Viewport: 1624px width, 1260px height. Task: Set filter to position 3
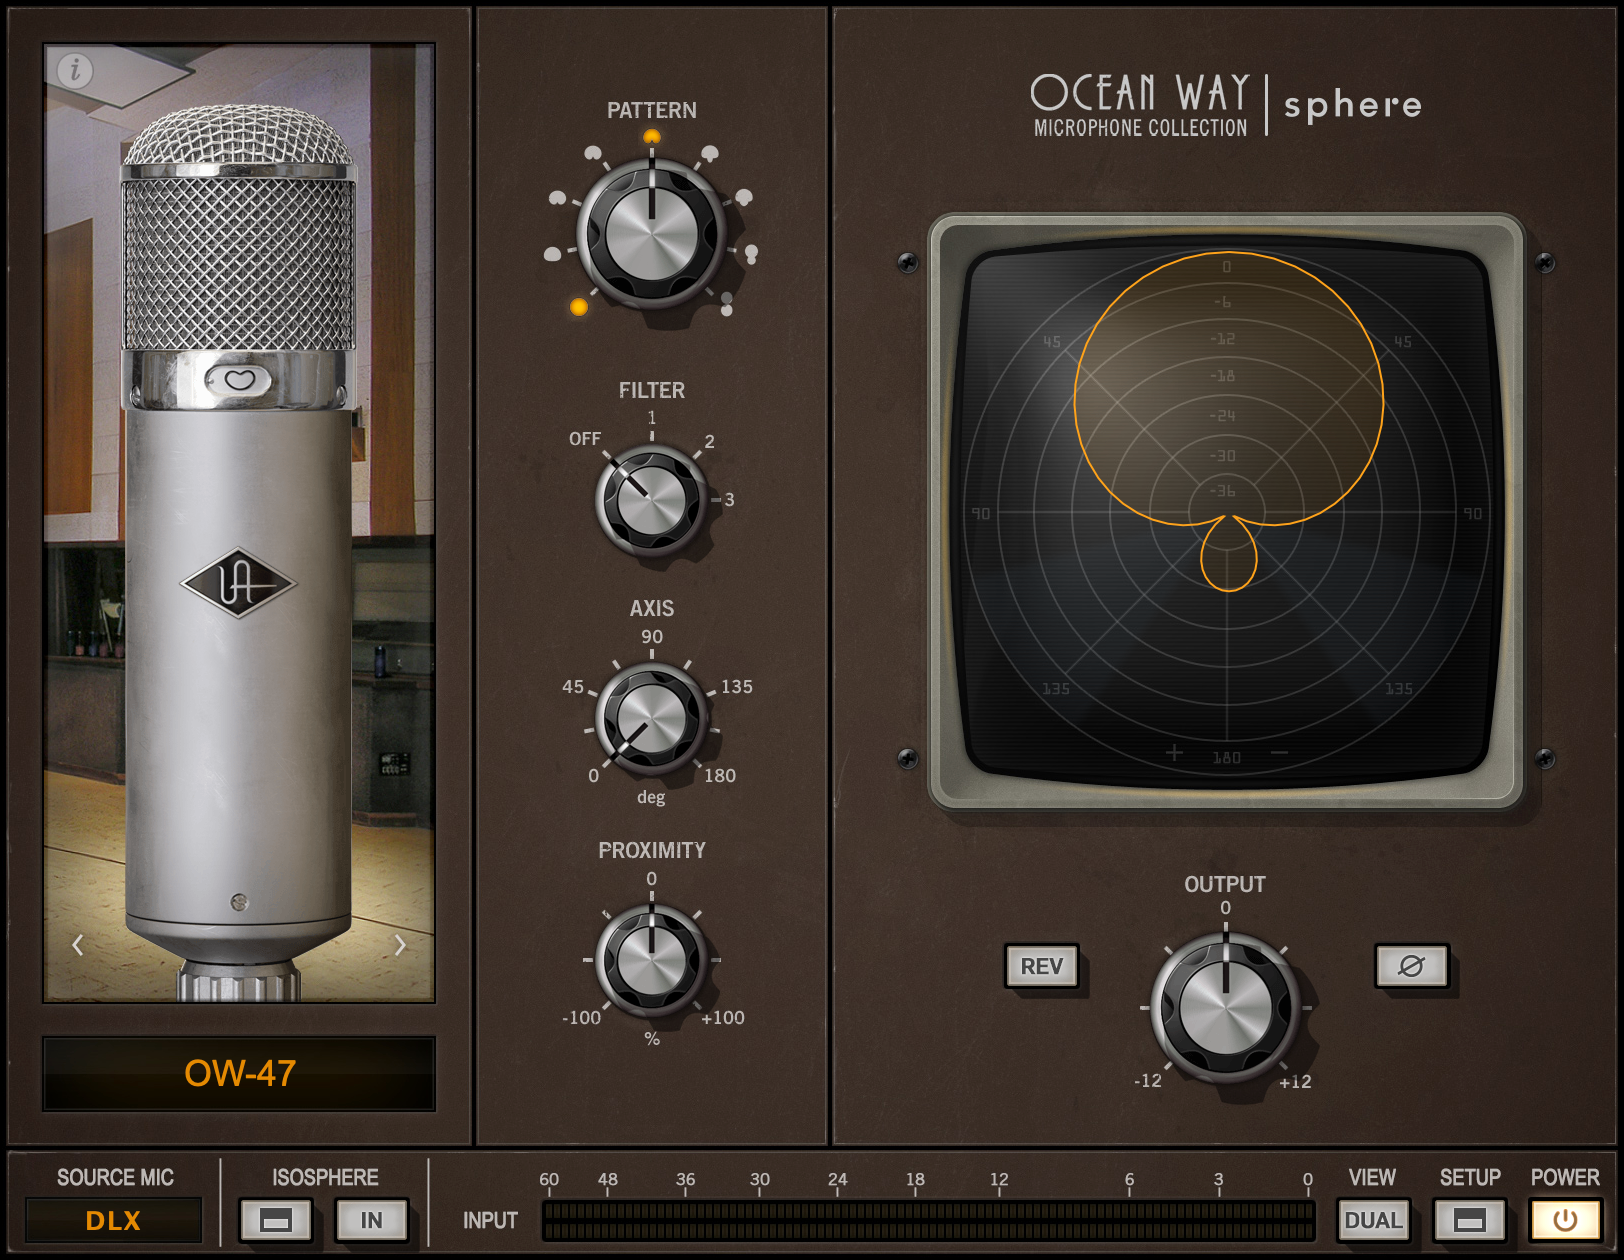pyautogui.click(x=730, y=499)
